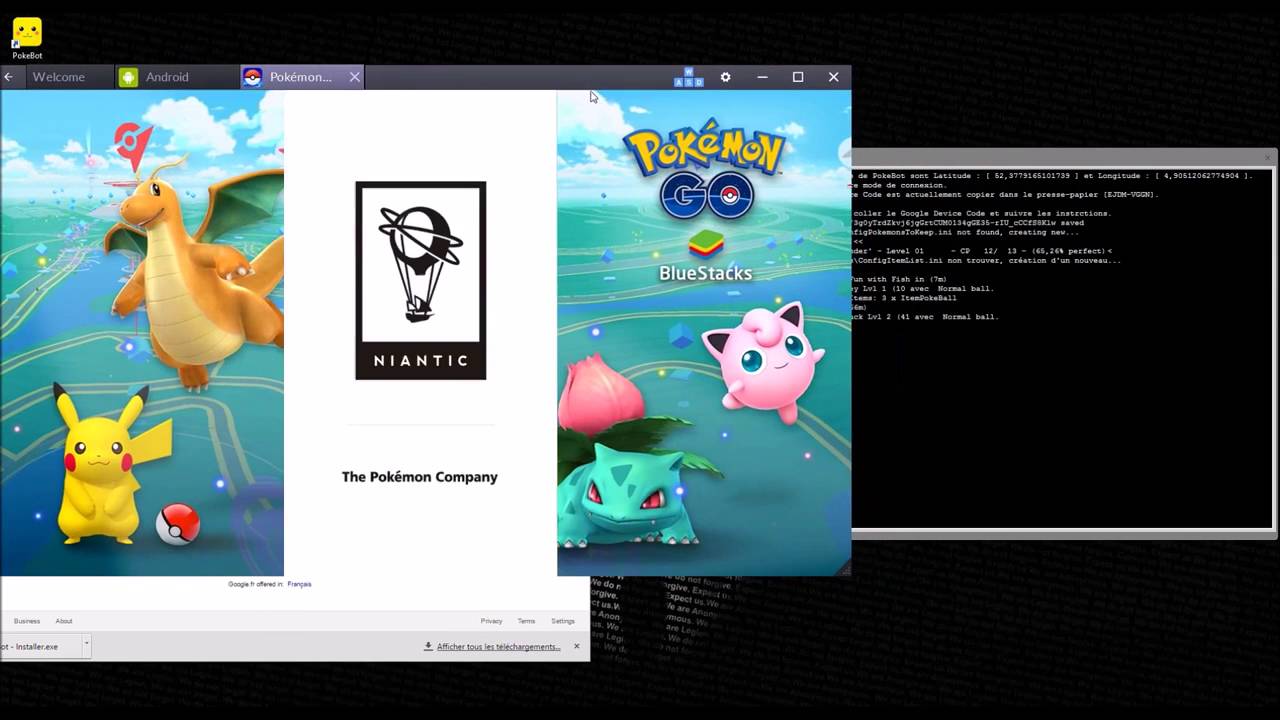Close the Pokémon tab with its X
This screenshot has height=720, width=1280.
[354, 77]
